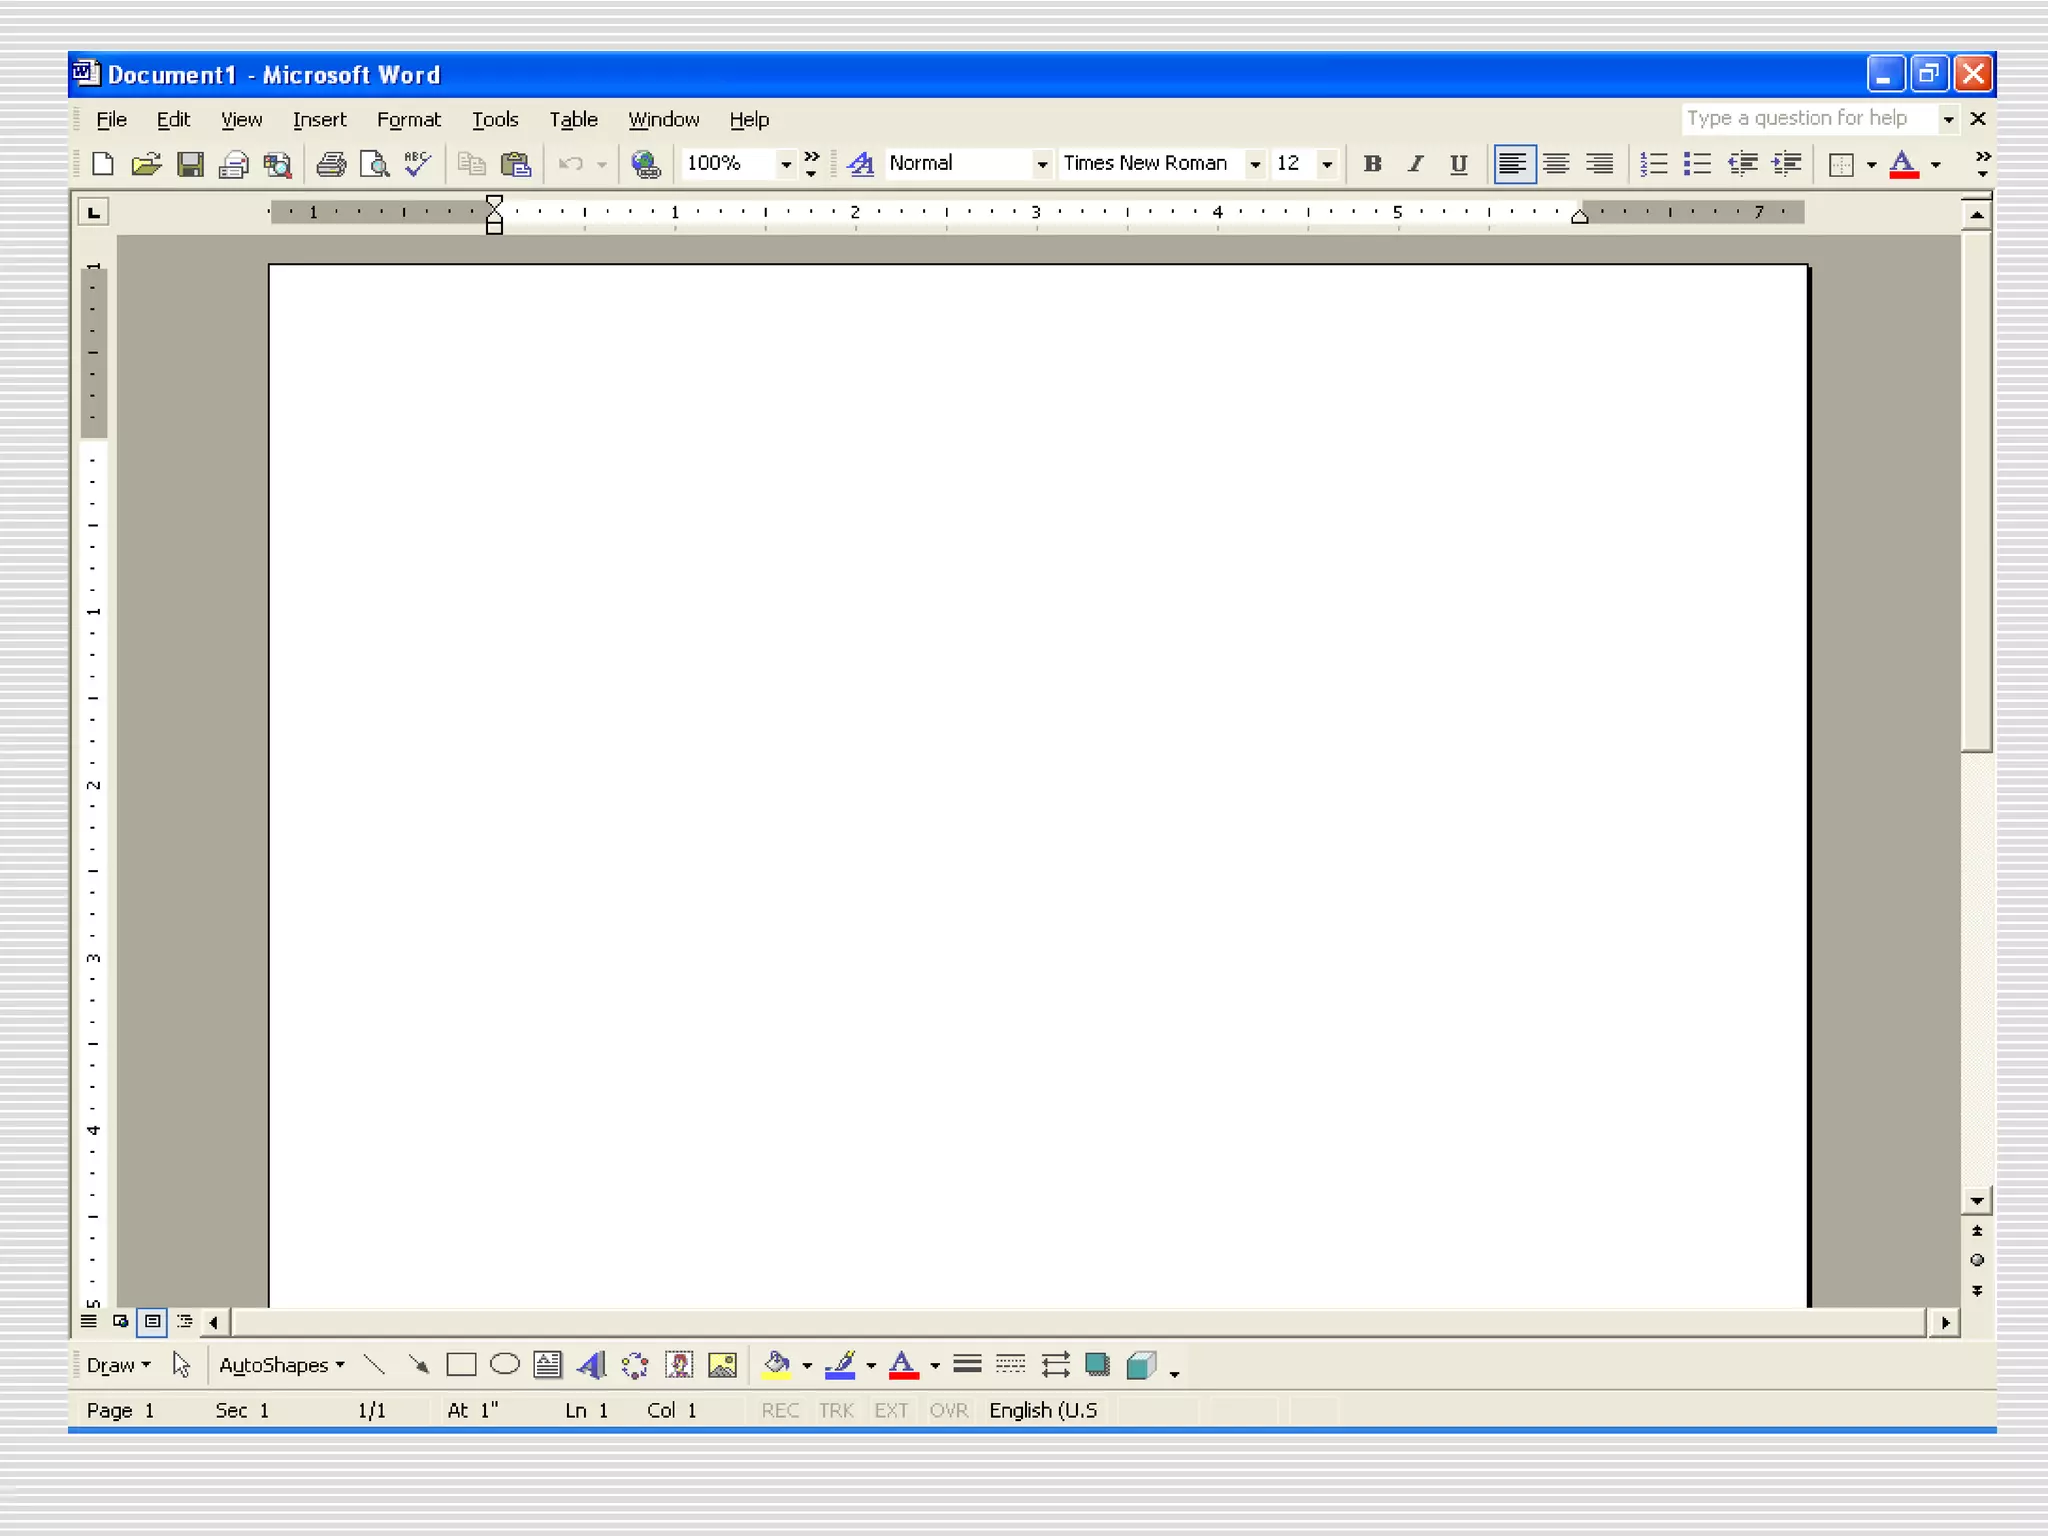This screenshot has height=1536, width=2048.
Task: Toggle Underline formatting
Action: pyautogui.click(x=1458, y=164)
